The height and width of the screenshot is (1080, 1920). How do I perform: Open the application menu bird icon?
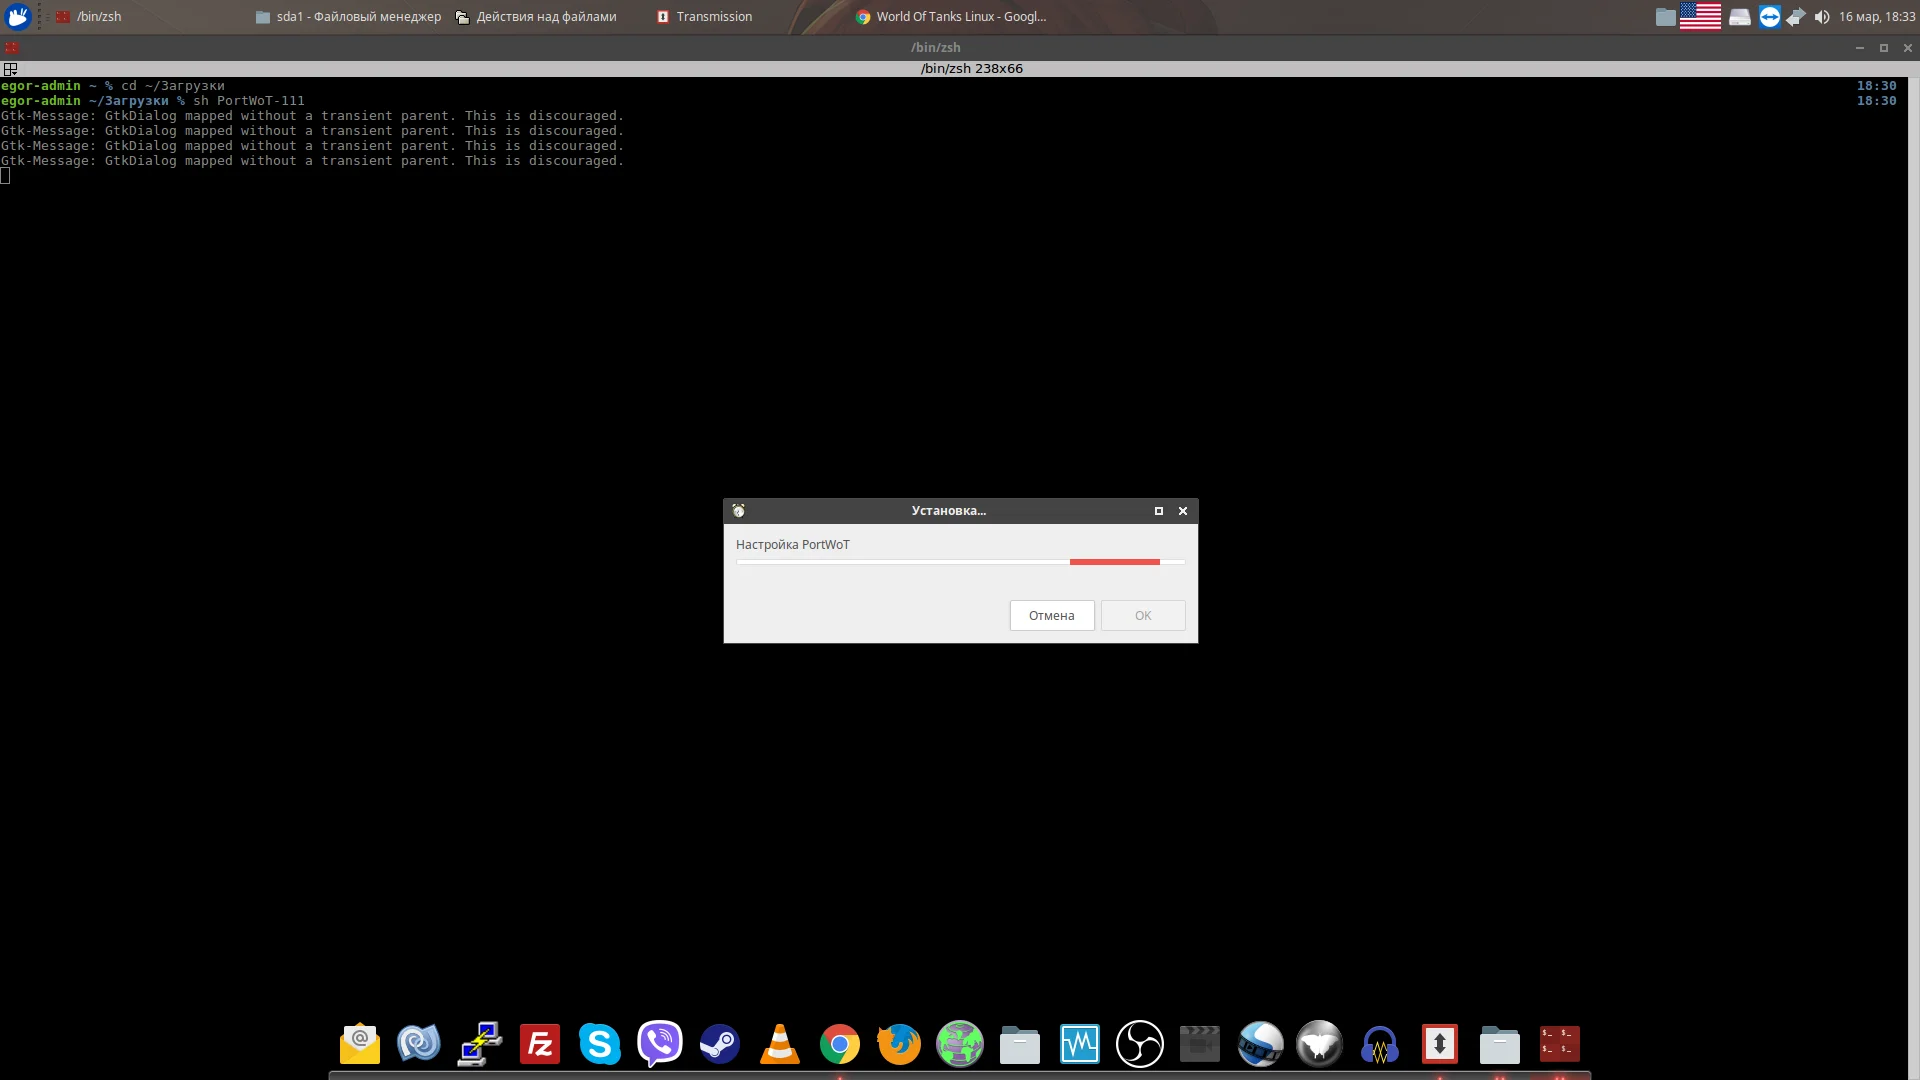click(18, 16)
